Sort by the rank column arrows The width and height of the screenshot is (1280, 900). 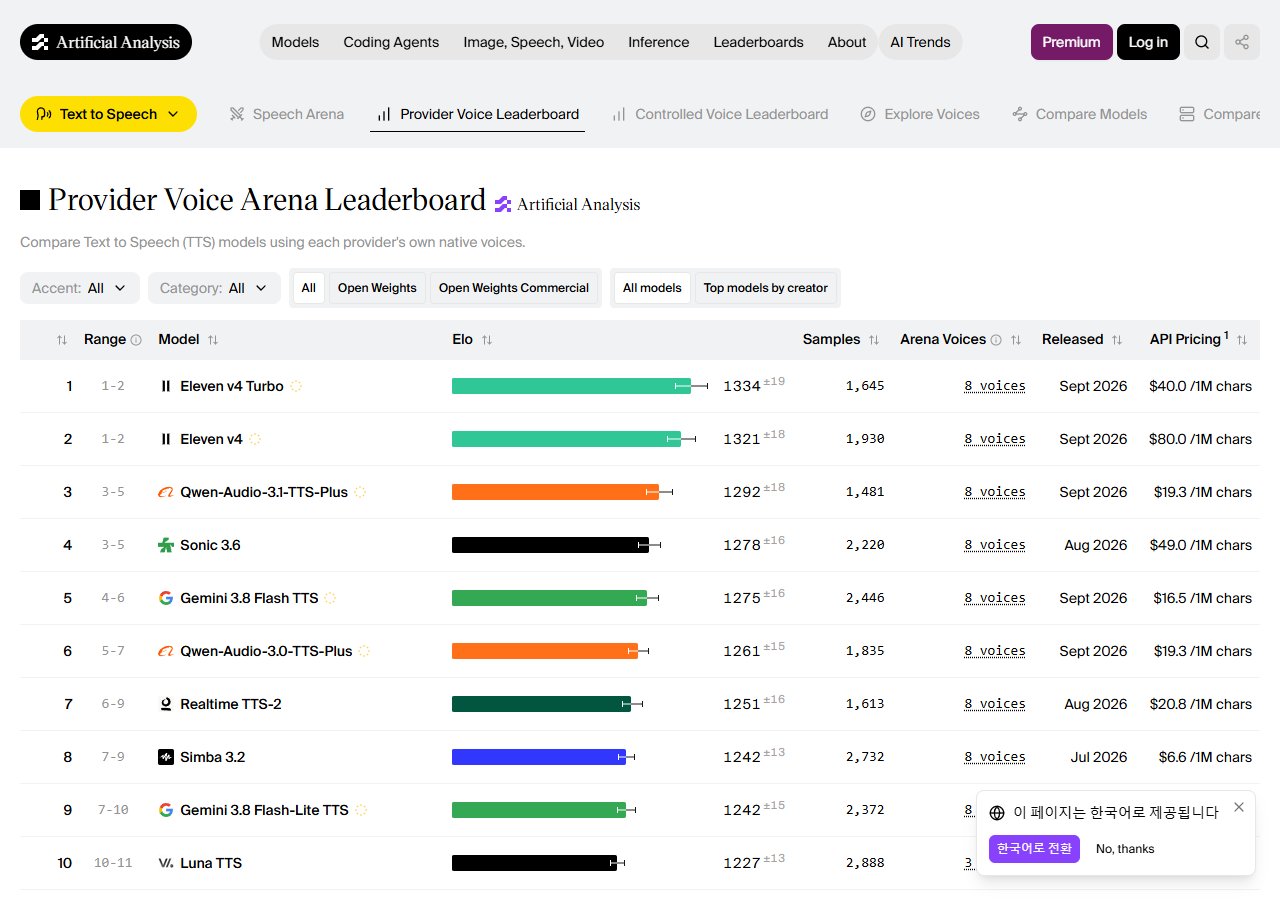coord(62,340)
